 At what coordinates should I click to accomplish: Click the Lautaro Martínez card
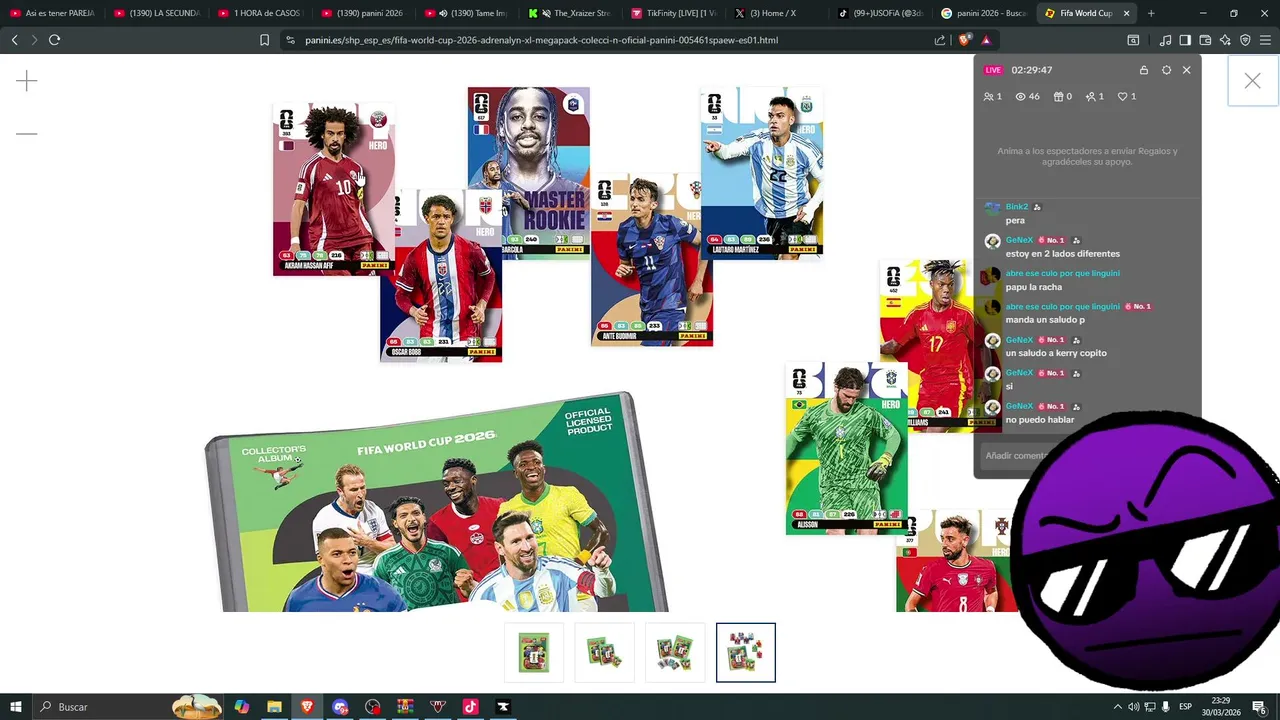762,171
